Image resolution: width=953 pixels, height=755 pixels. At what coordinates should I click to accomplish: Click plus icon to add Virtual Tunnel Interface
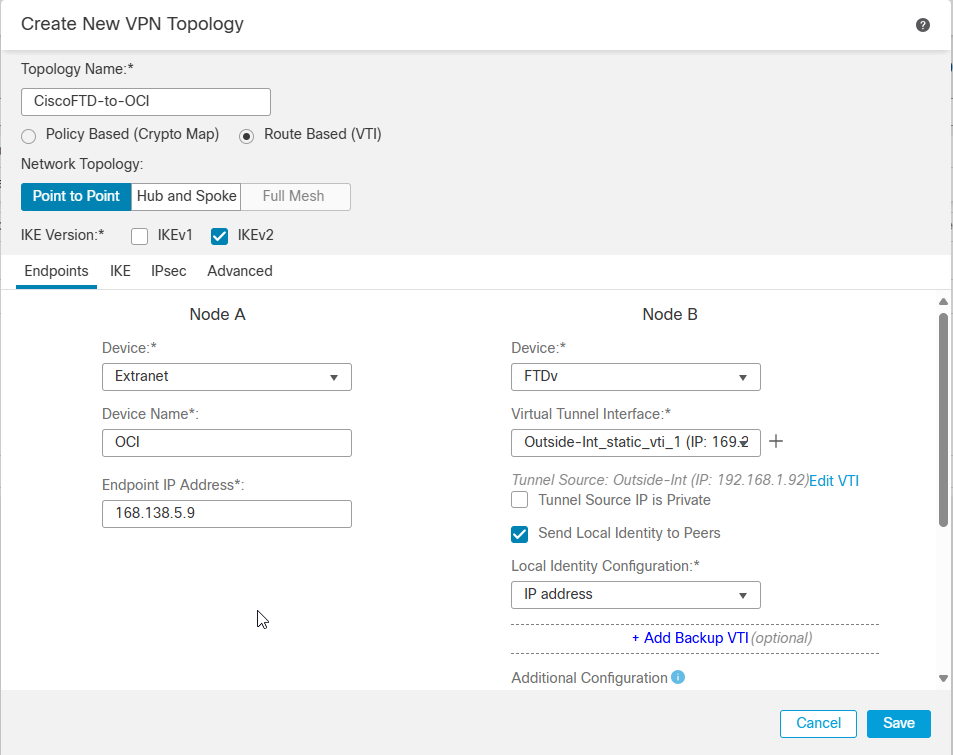coord(775,442)
